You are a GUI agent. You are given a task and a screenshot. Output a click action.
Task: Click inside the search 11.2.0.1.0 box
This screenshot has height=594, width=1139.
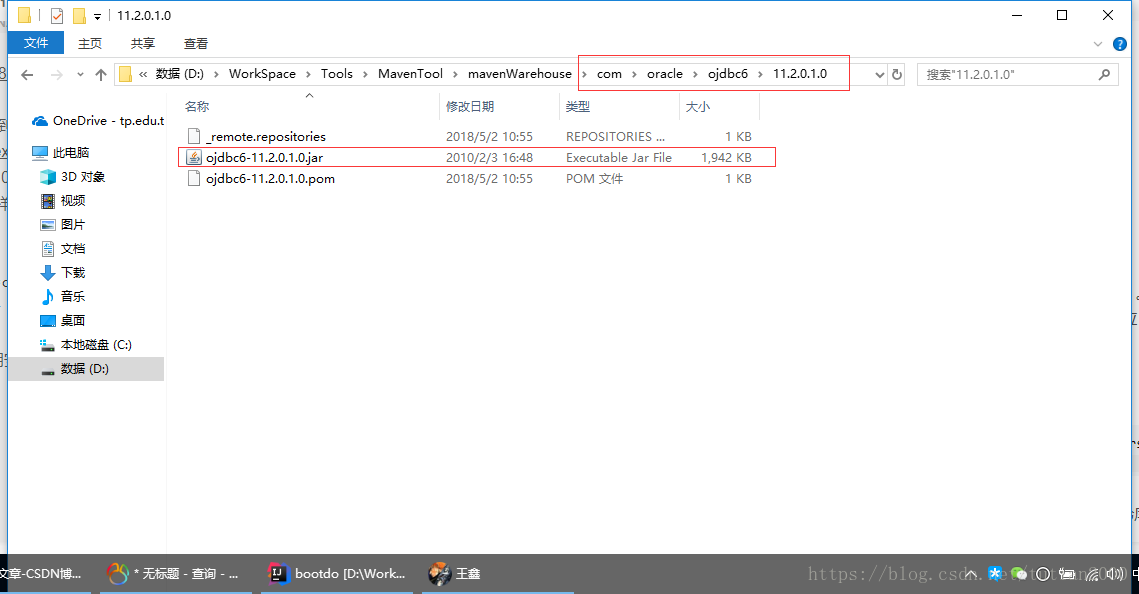click(1000, 73)
